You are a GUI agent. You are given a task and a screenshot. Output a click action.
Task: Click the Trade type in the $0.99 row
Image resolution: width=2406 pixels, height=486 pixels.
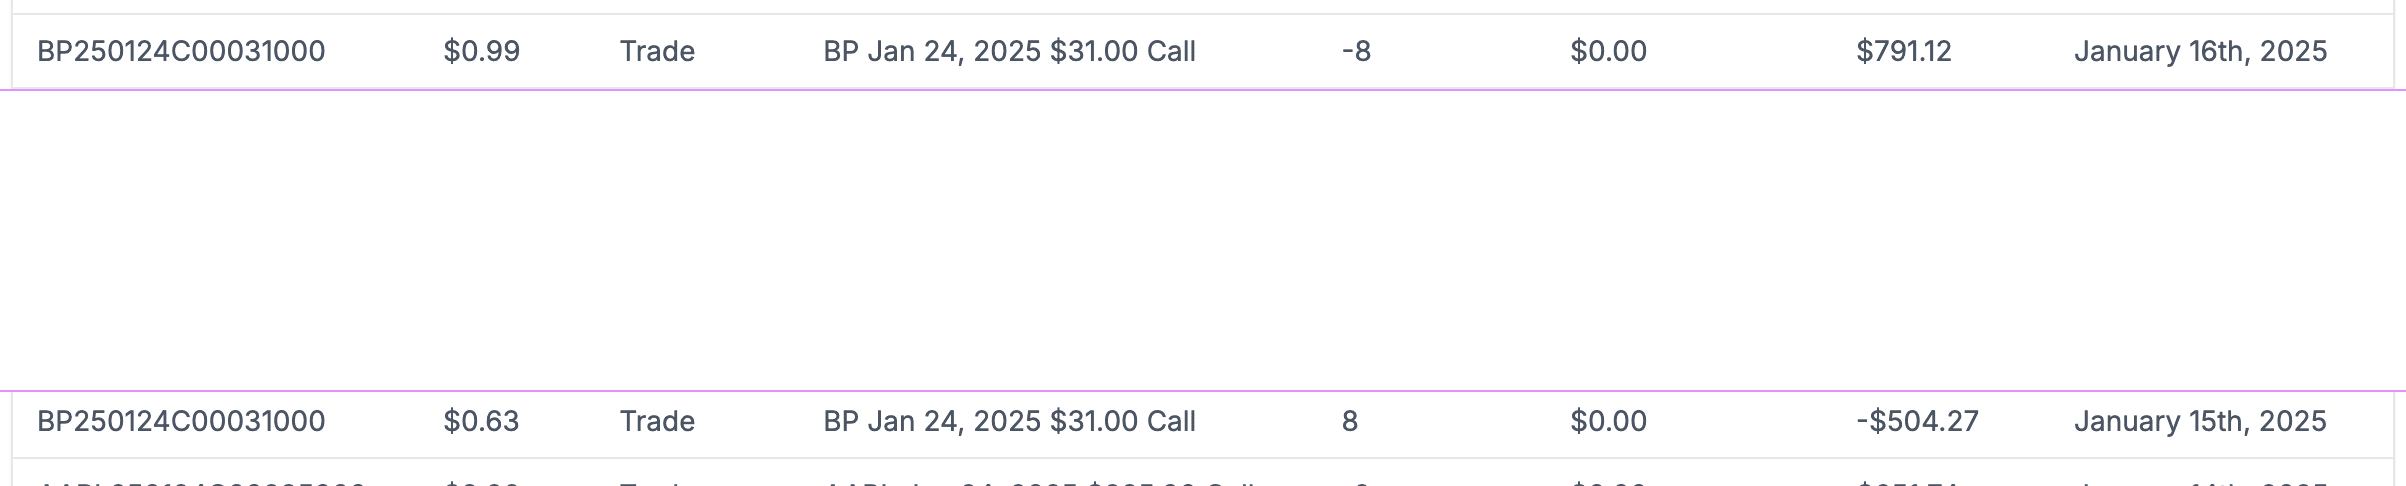tap(657, 51)
